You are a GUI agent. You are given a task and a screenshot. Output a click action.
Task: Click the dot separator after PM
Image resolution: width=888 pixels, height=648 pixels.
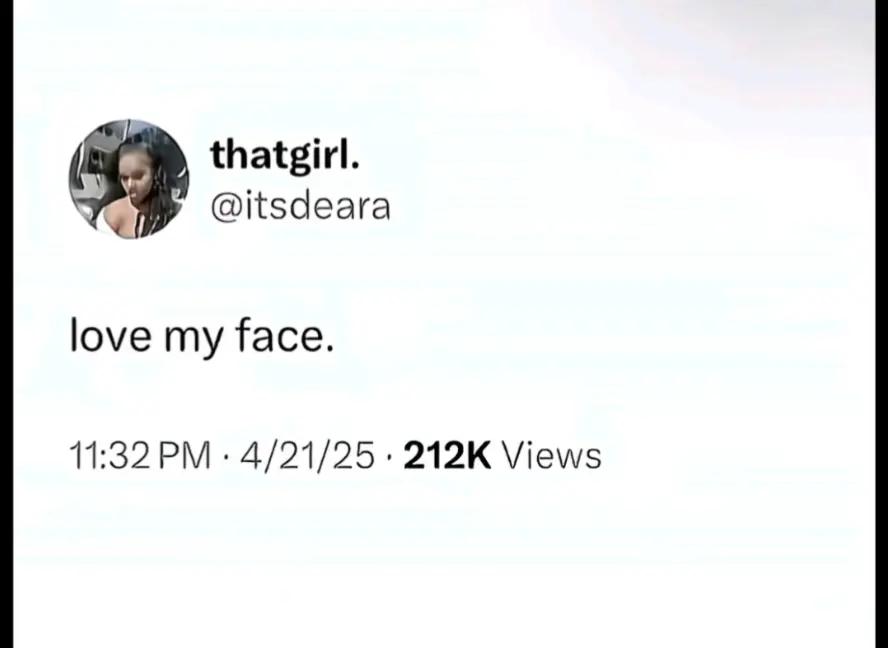pos(225,457)
